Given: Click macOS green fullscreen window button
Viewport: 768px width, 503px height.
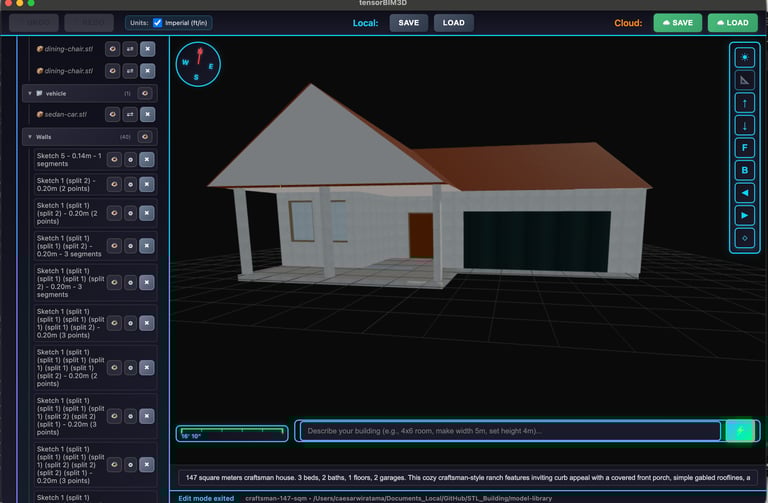Looking at the screenshot, I should [31, 2].
